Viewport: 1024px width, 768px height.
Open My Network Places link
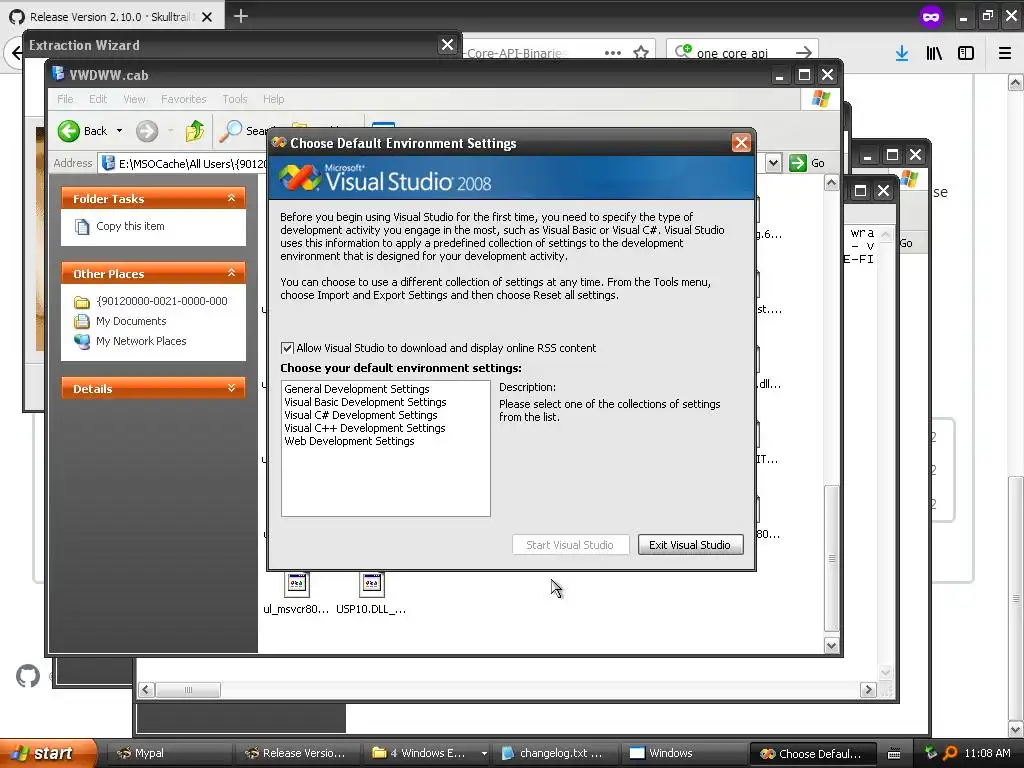(140, 341)
